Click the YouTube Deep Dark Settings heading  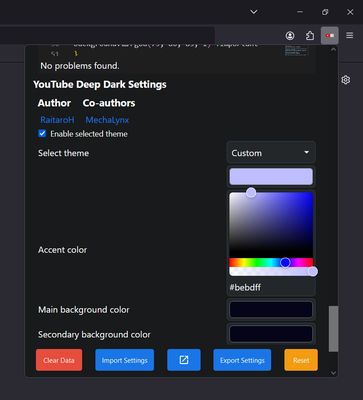coord(100,84)
